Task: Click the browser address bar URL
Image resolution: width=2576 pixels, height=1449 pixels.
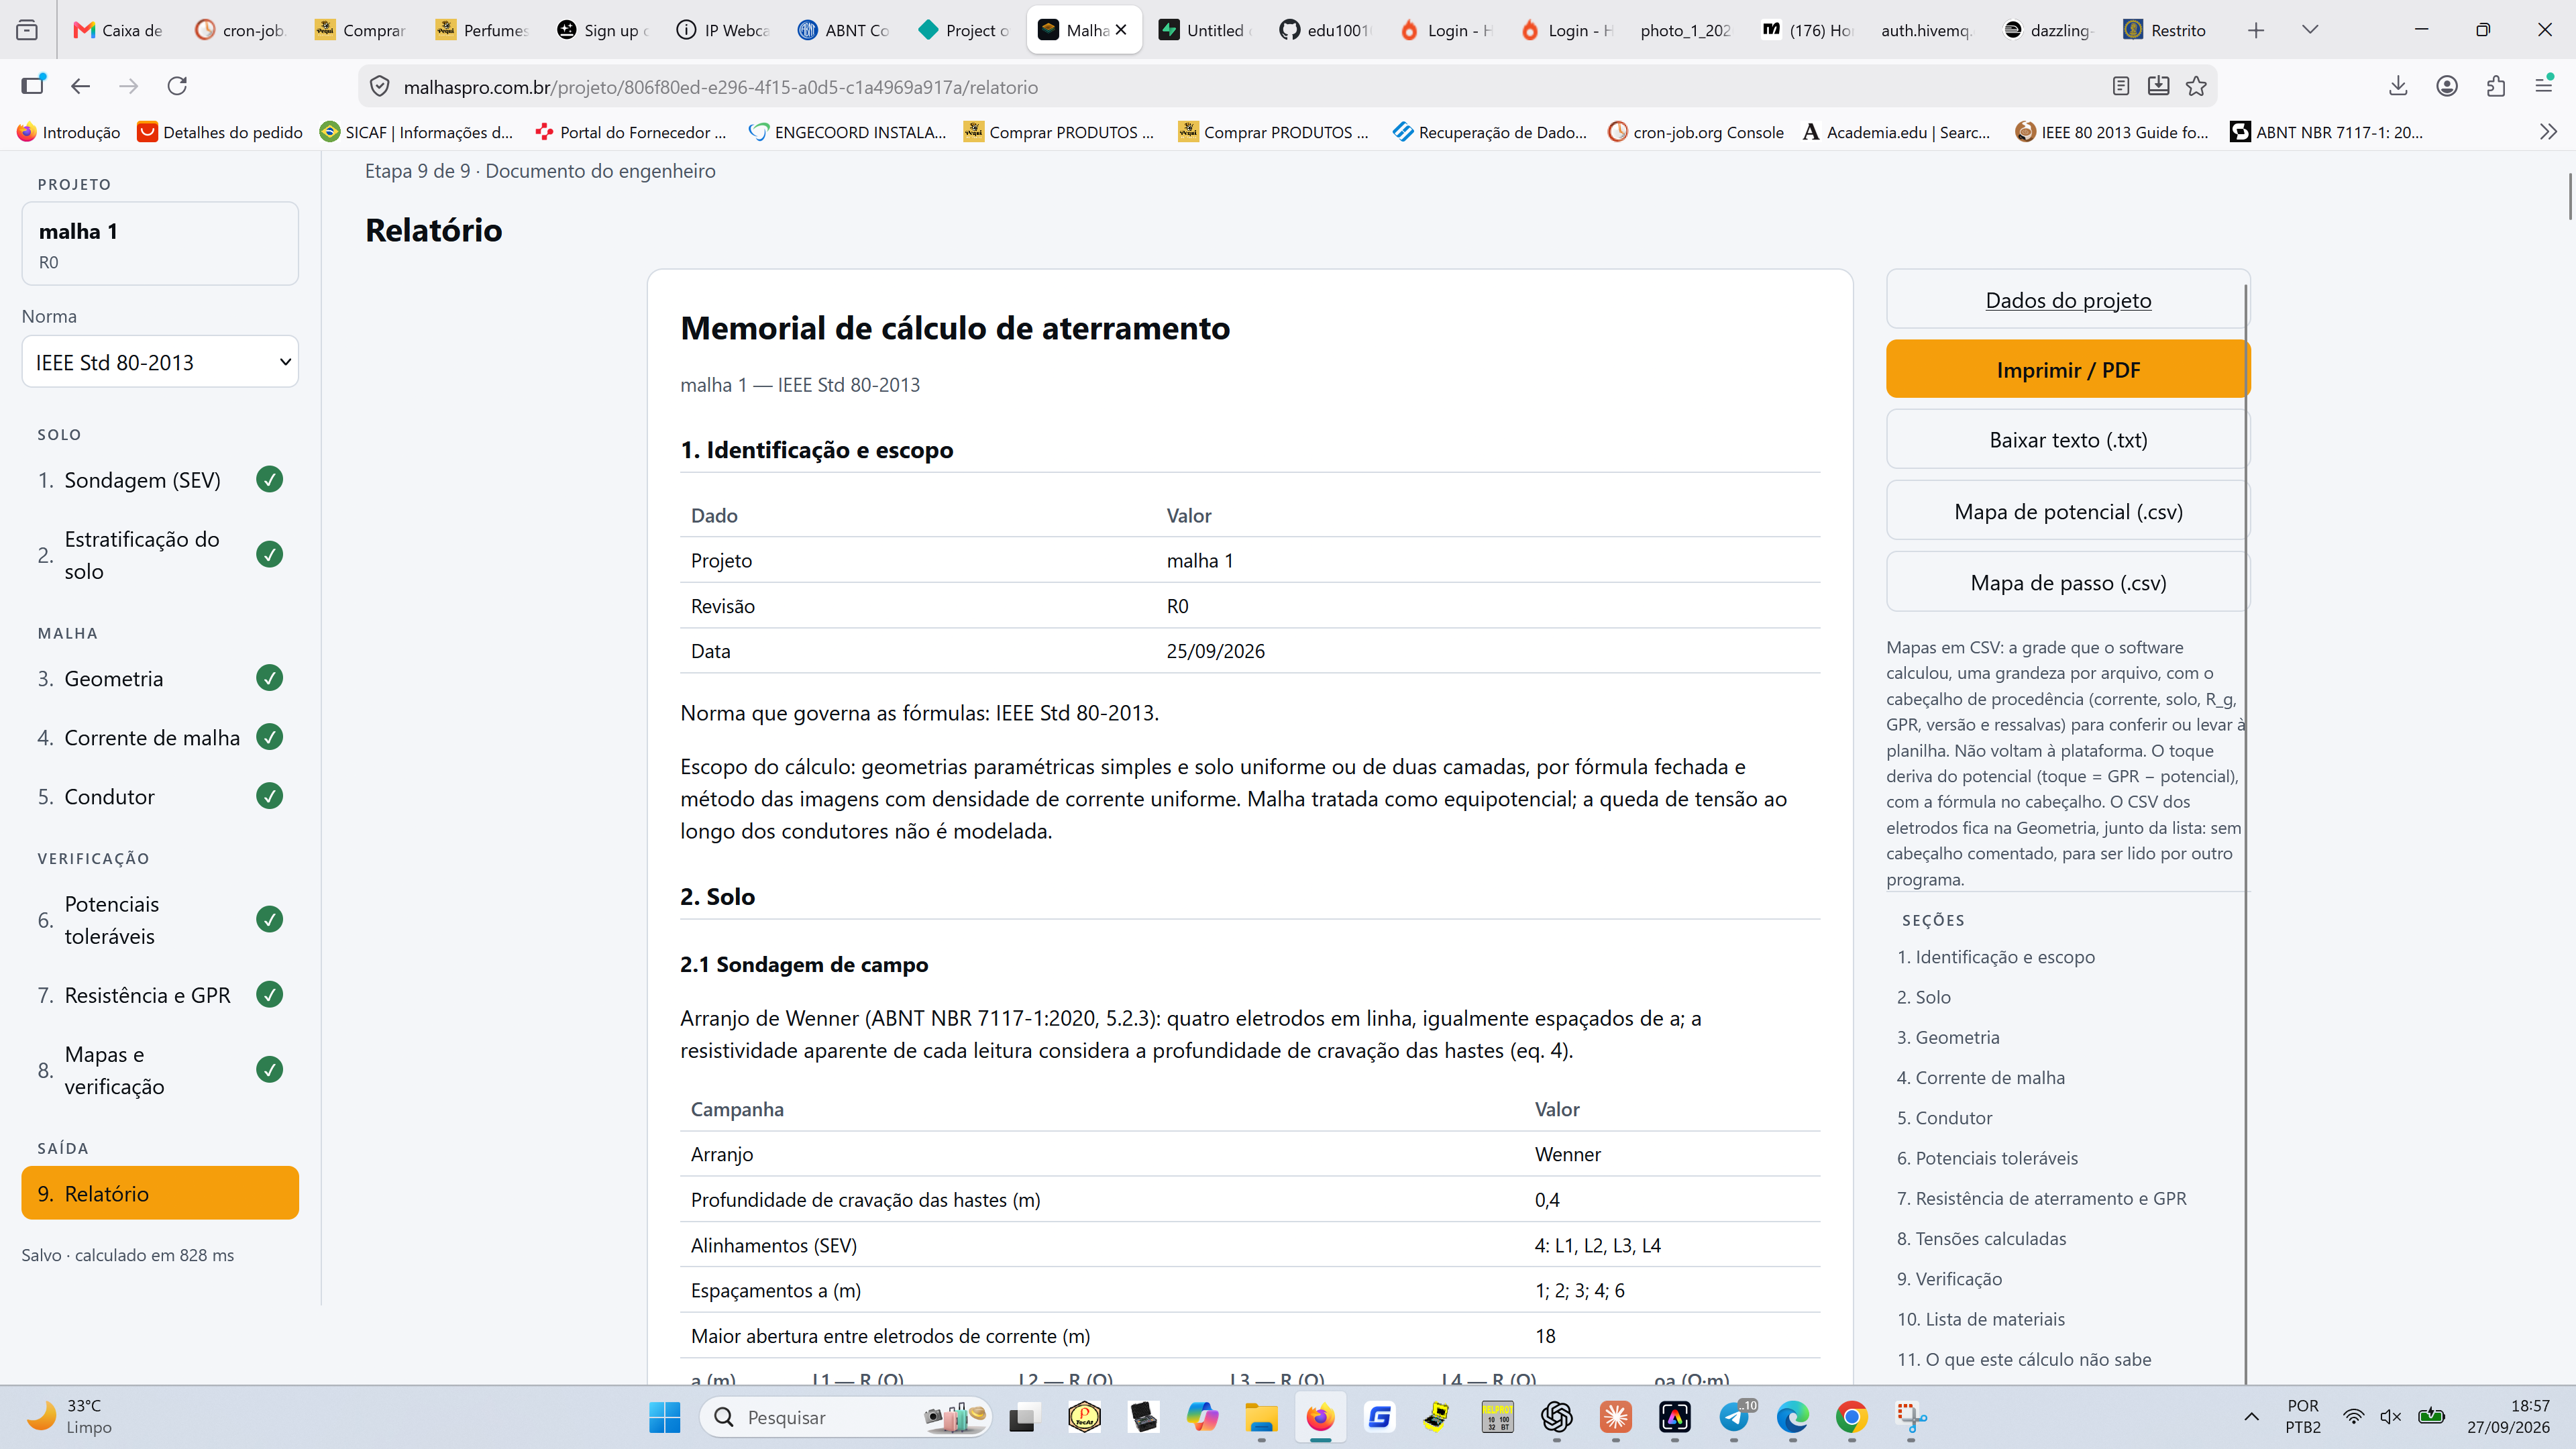Action: [720, 87]
